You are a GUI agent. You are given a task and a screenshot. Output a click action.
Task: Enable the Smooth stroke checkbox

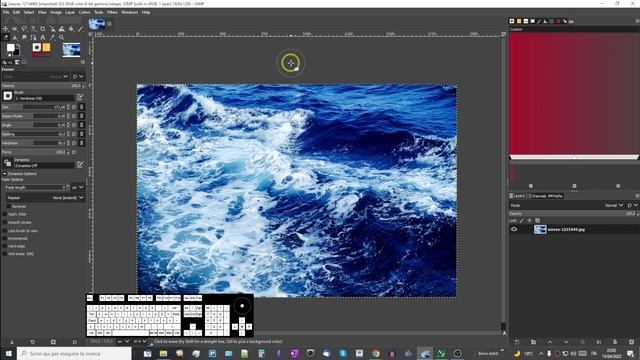pyautogui.click(x=5, y=222)
